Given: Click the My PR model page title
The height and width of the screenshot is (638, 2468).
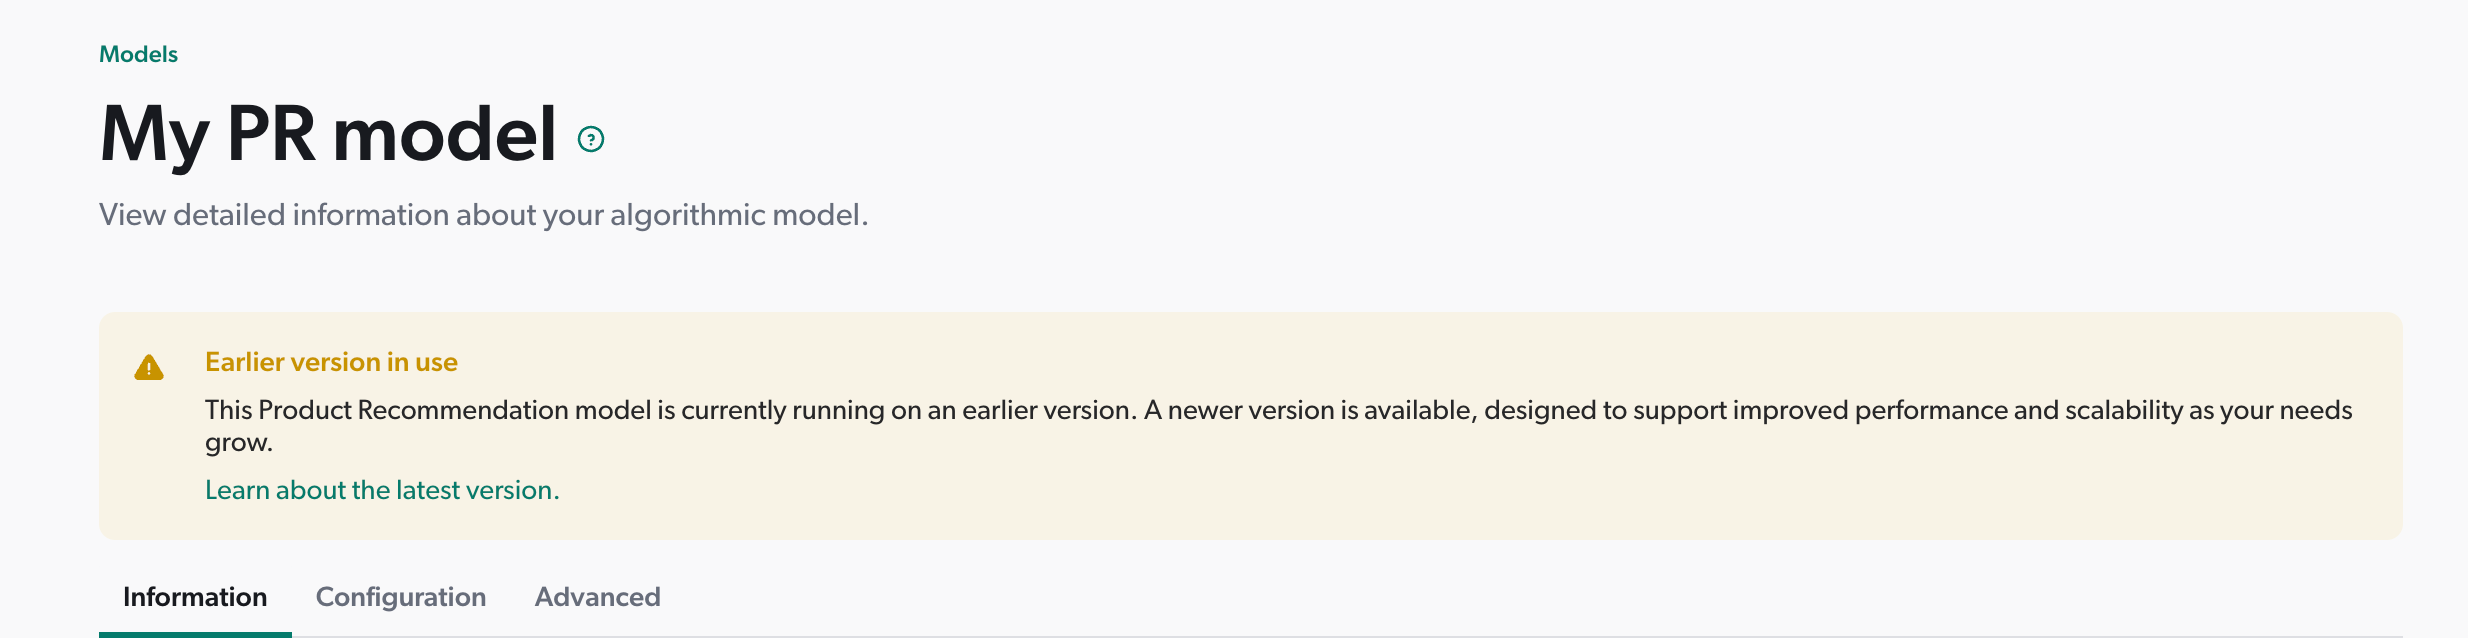Looking at the screenshot, I should [x=328, y=135].
